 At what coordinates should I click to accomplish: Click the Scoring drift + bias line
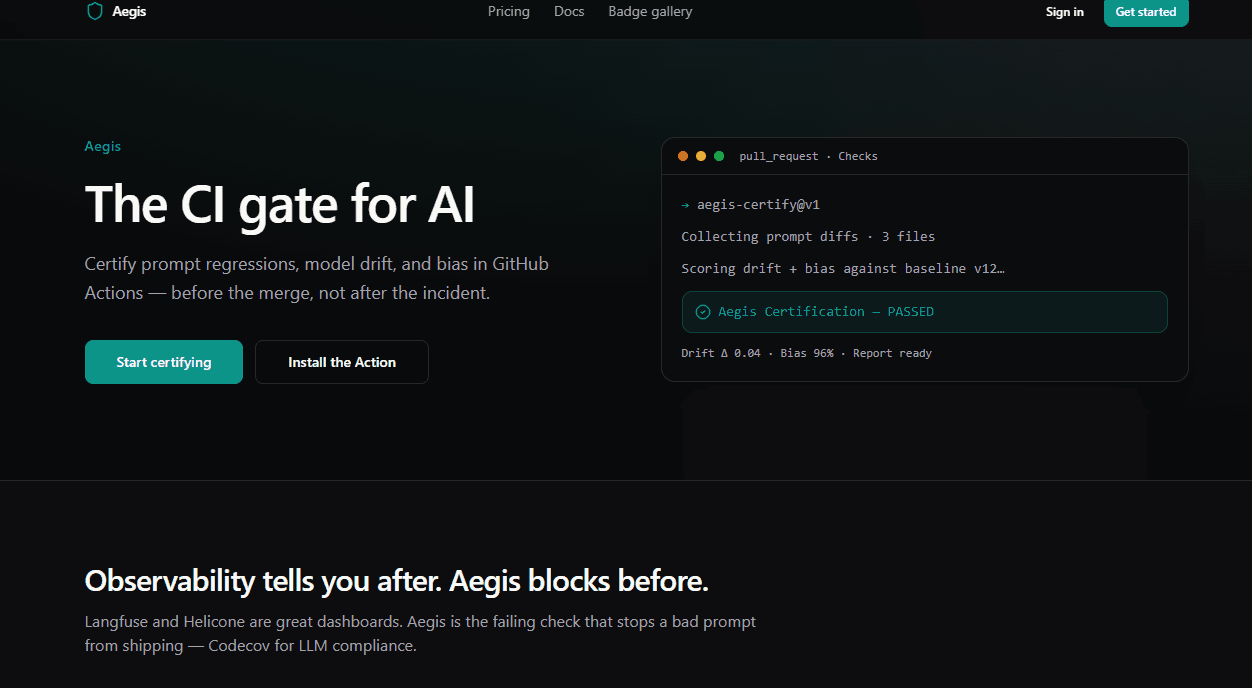tap(843, 268)
